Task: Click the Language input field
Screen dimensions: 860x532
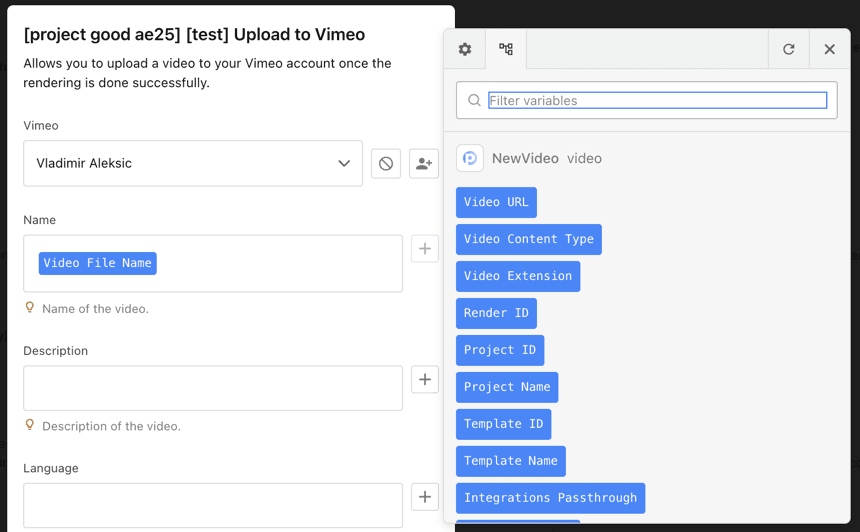Action: pos(213,506)
